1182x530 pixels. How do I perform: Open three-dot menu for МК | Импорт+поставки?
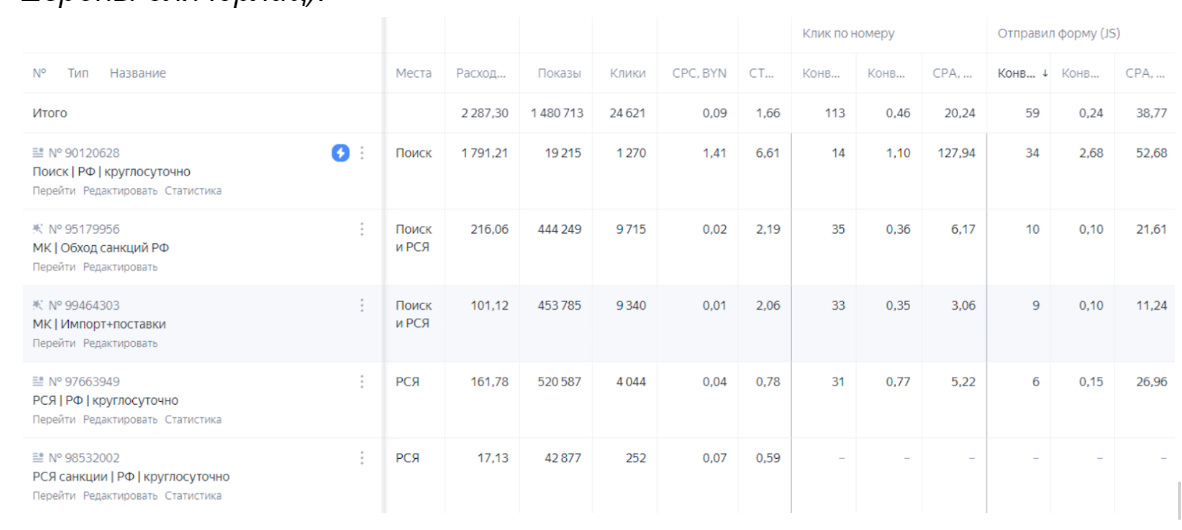click(x=362, y=306)
